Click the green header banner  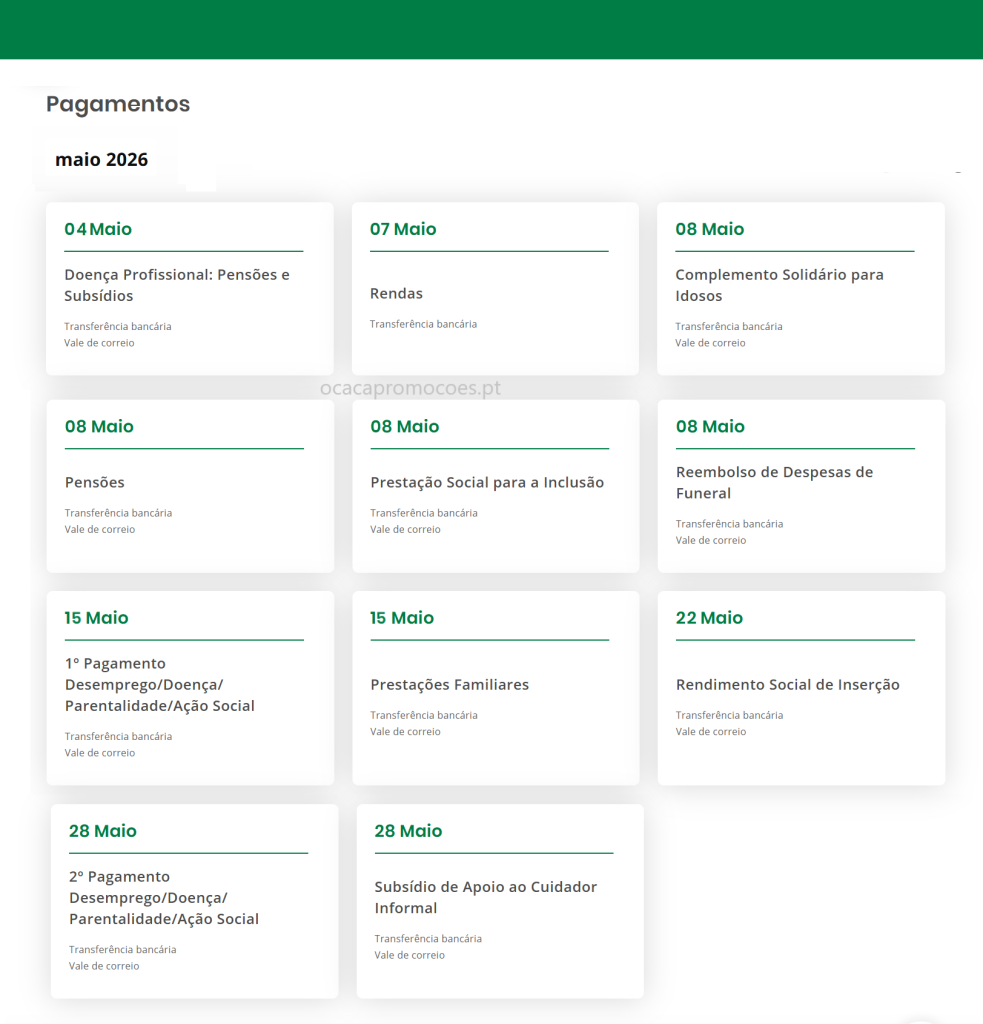(x=491, y=29)
